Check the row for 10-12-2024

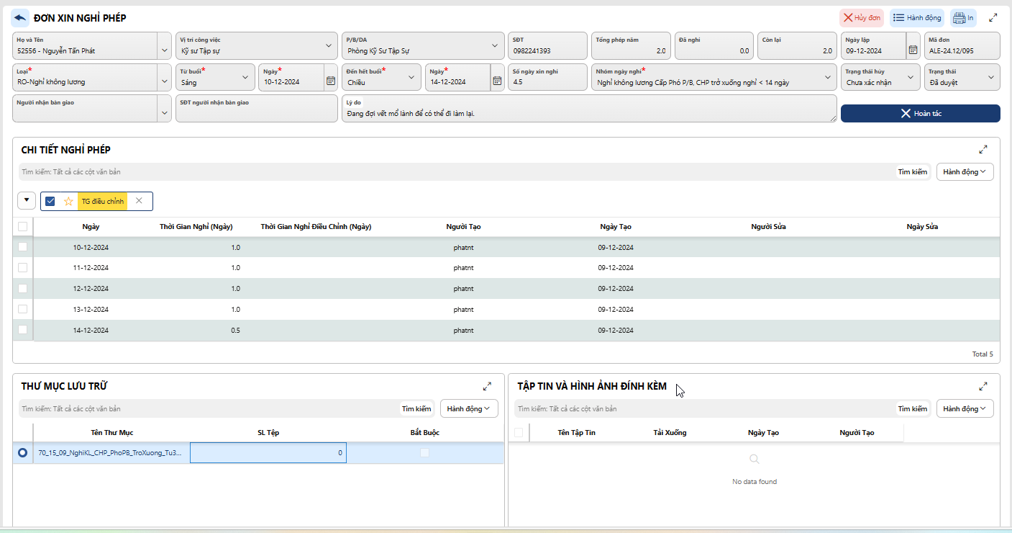(23, 247)
